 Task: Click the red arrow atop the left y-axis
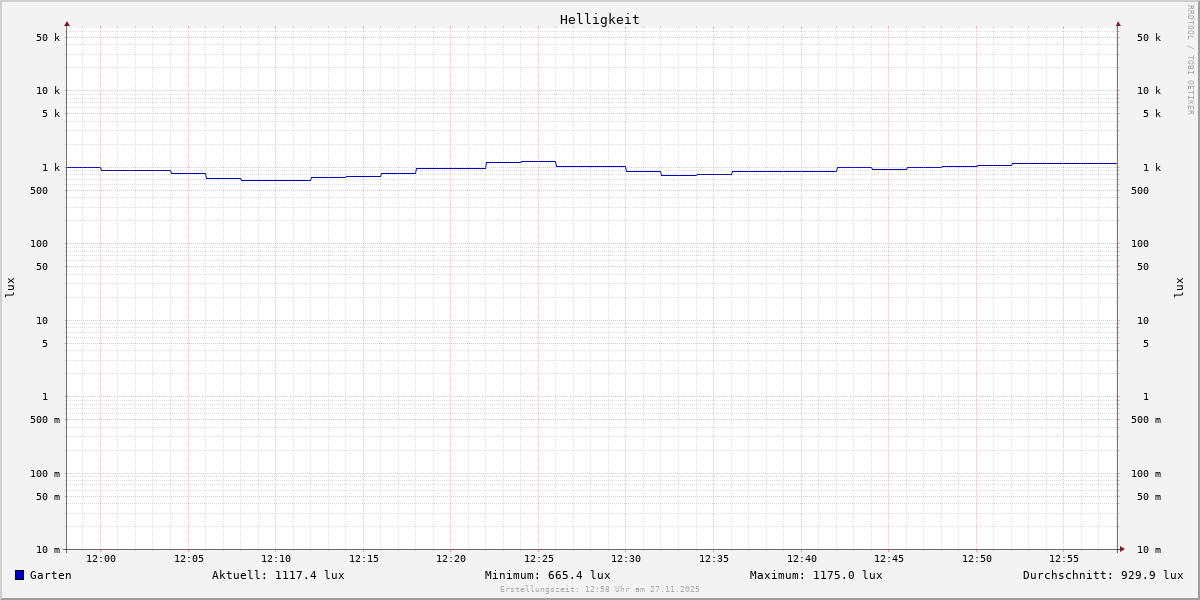pyautogui.click(x=67, y=23)
